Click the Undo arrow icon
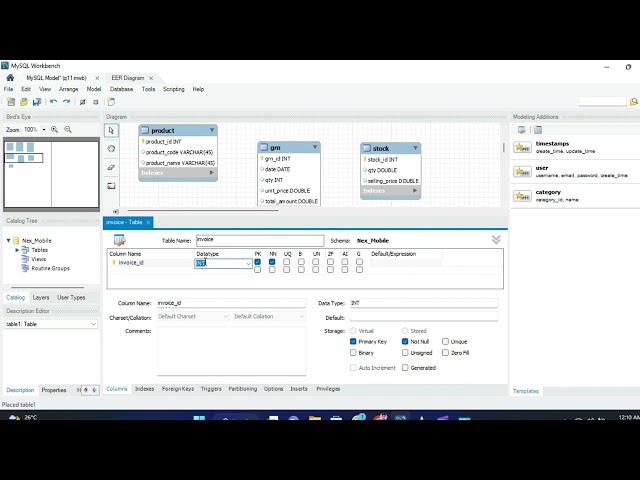640x480 pixels. pos(53,102)
